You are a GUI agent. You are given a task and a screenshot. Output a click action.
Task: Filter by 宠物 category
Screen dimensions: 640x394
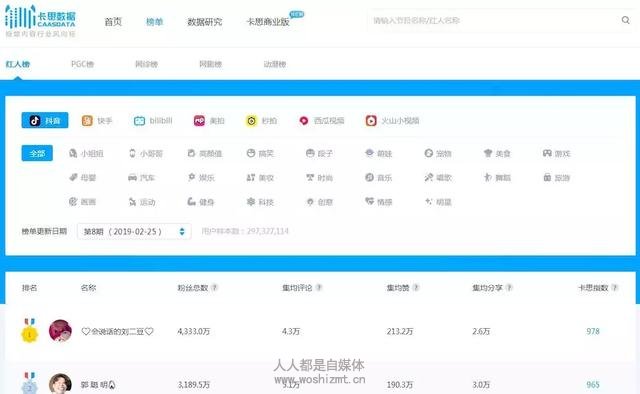point(438,154)
